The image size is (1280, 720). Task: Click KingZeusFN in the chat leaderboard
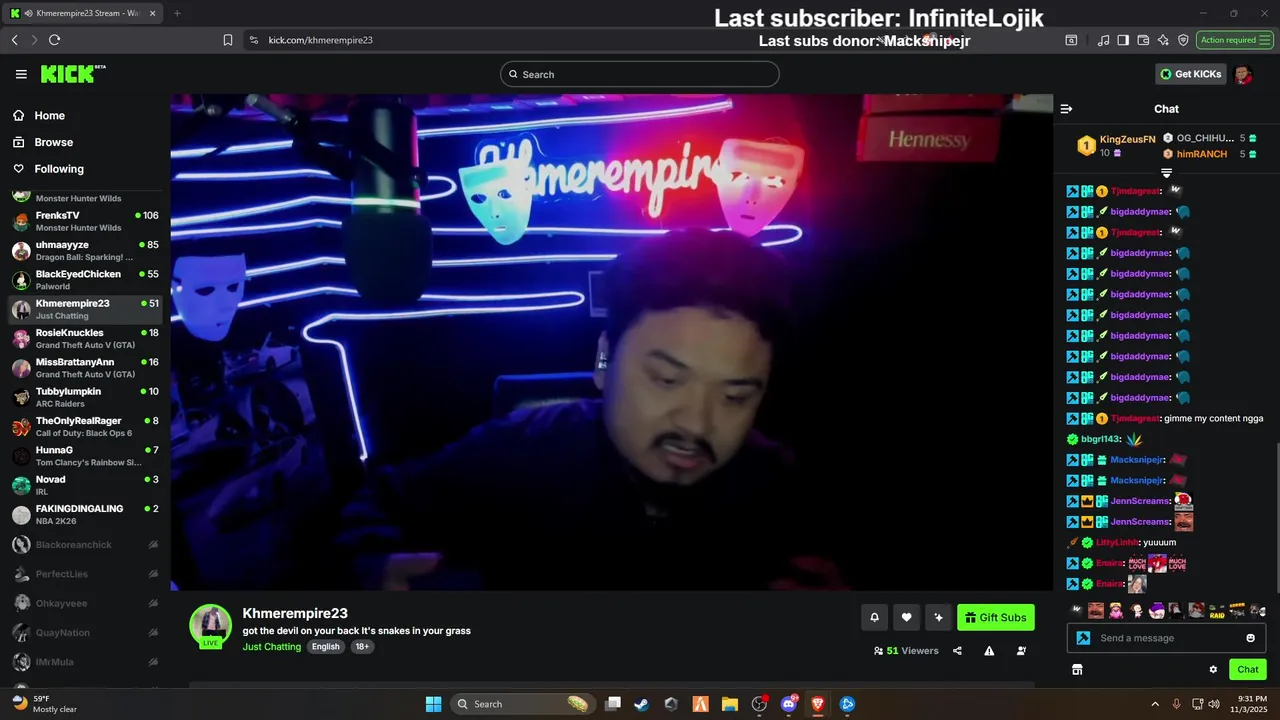[1127, 140]
